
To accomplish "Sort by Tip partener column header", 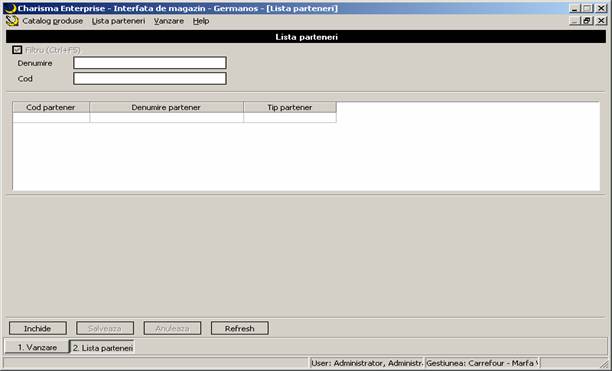I will [x=290, y=107].
